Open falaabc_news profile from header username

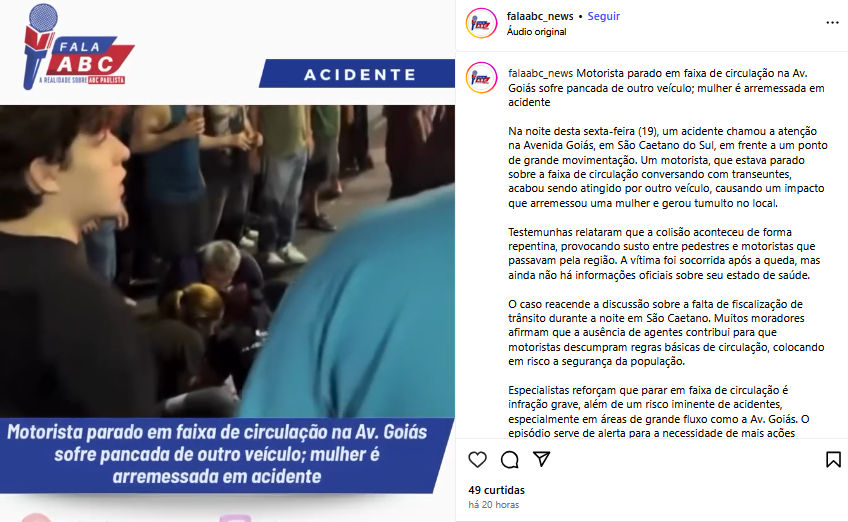tap(540, 16)
